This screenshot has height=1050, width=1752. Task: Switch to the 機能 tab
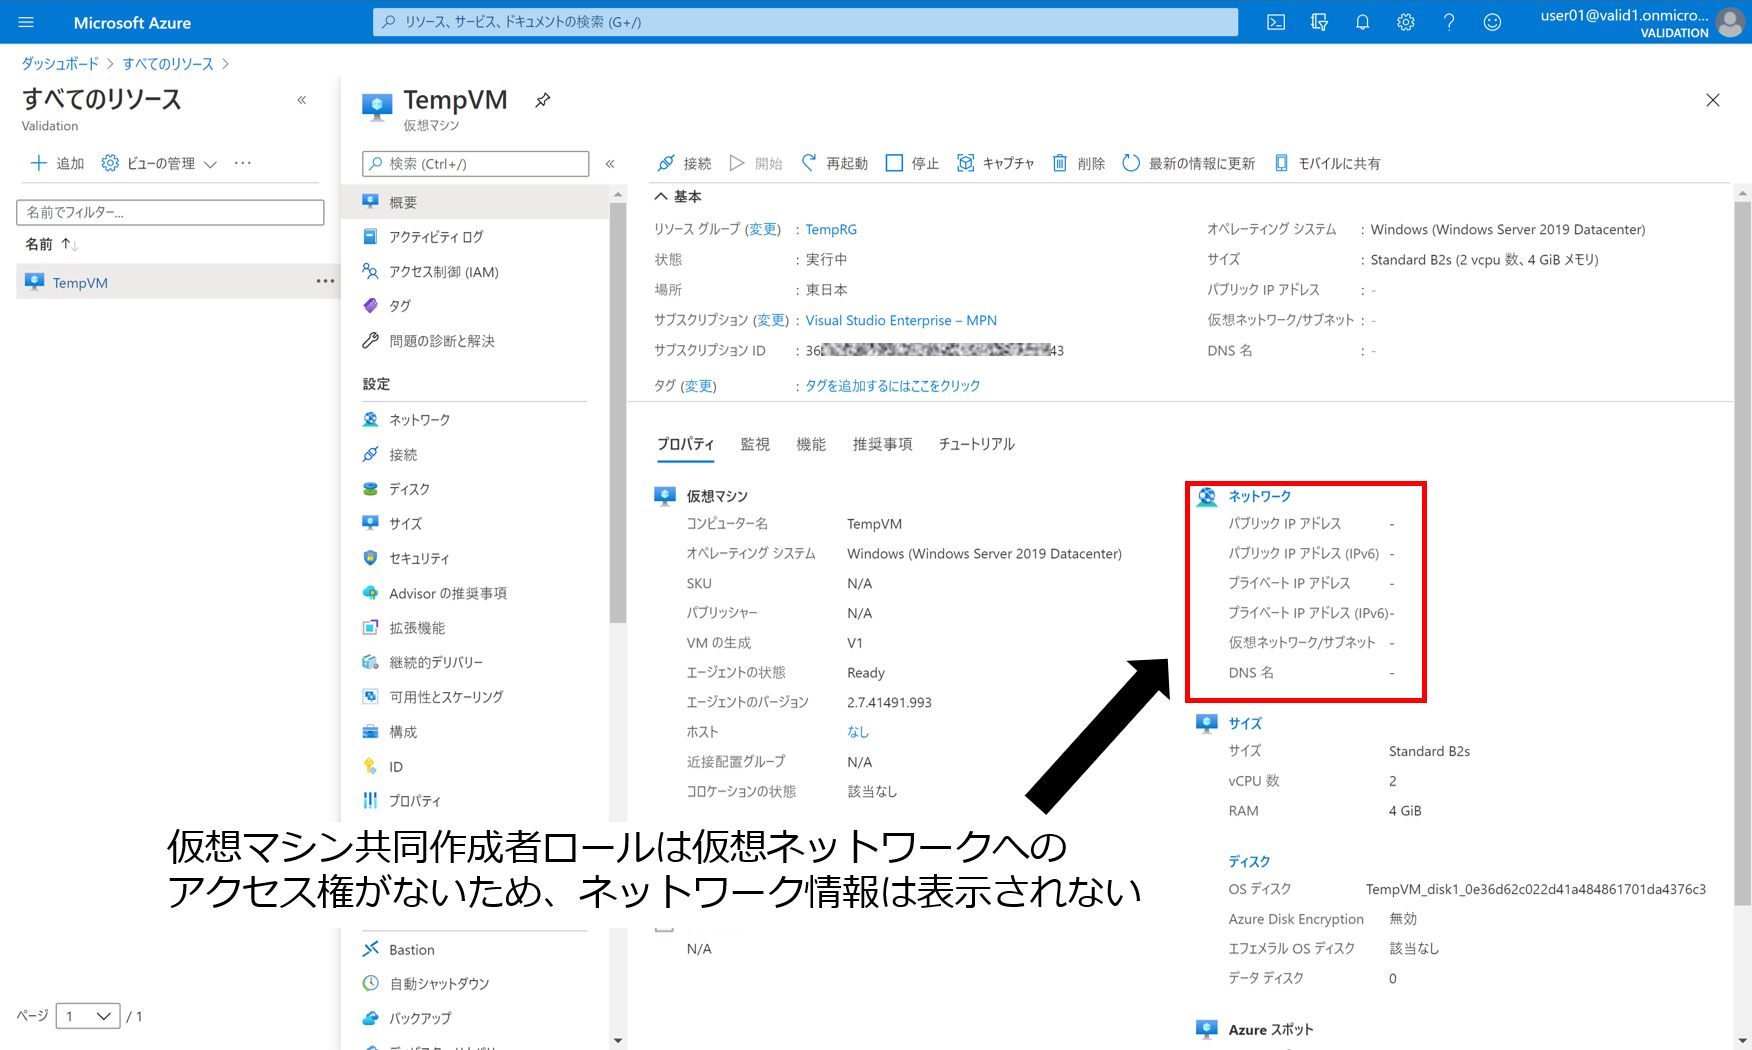click(811, 444)
